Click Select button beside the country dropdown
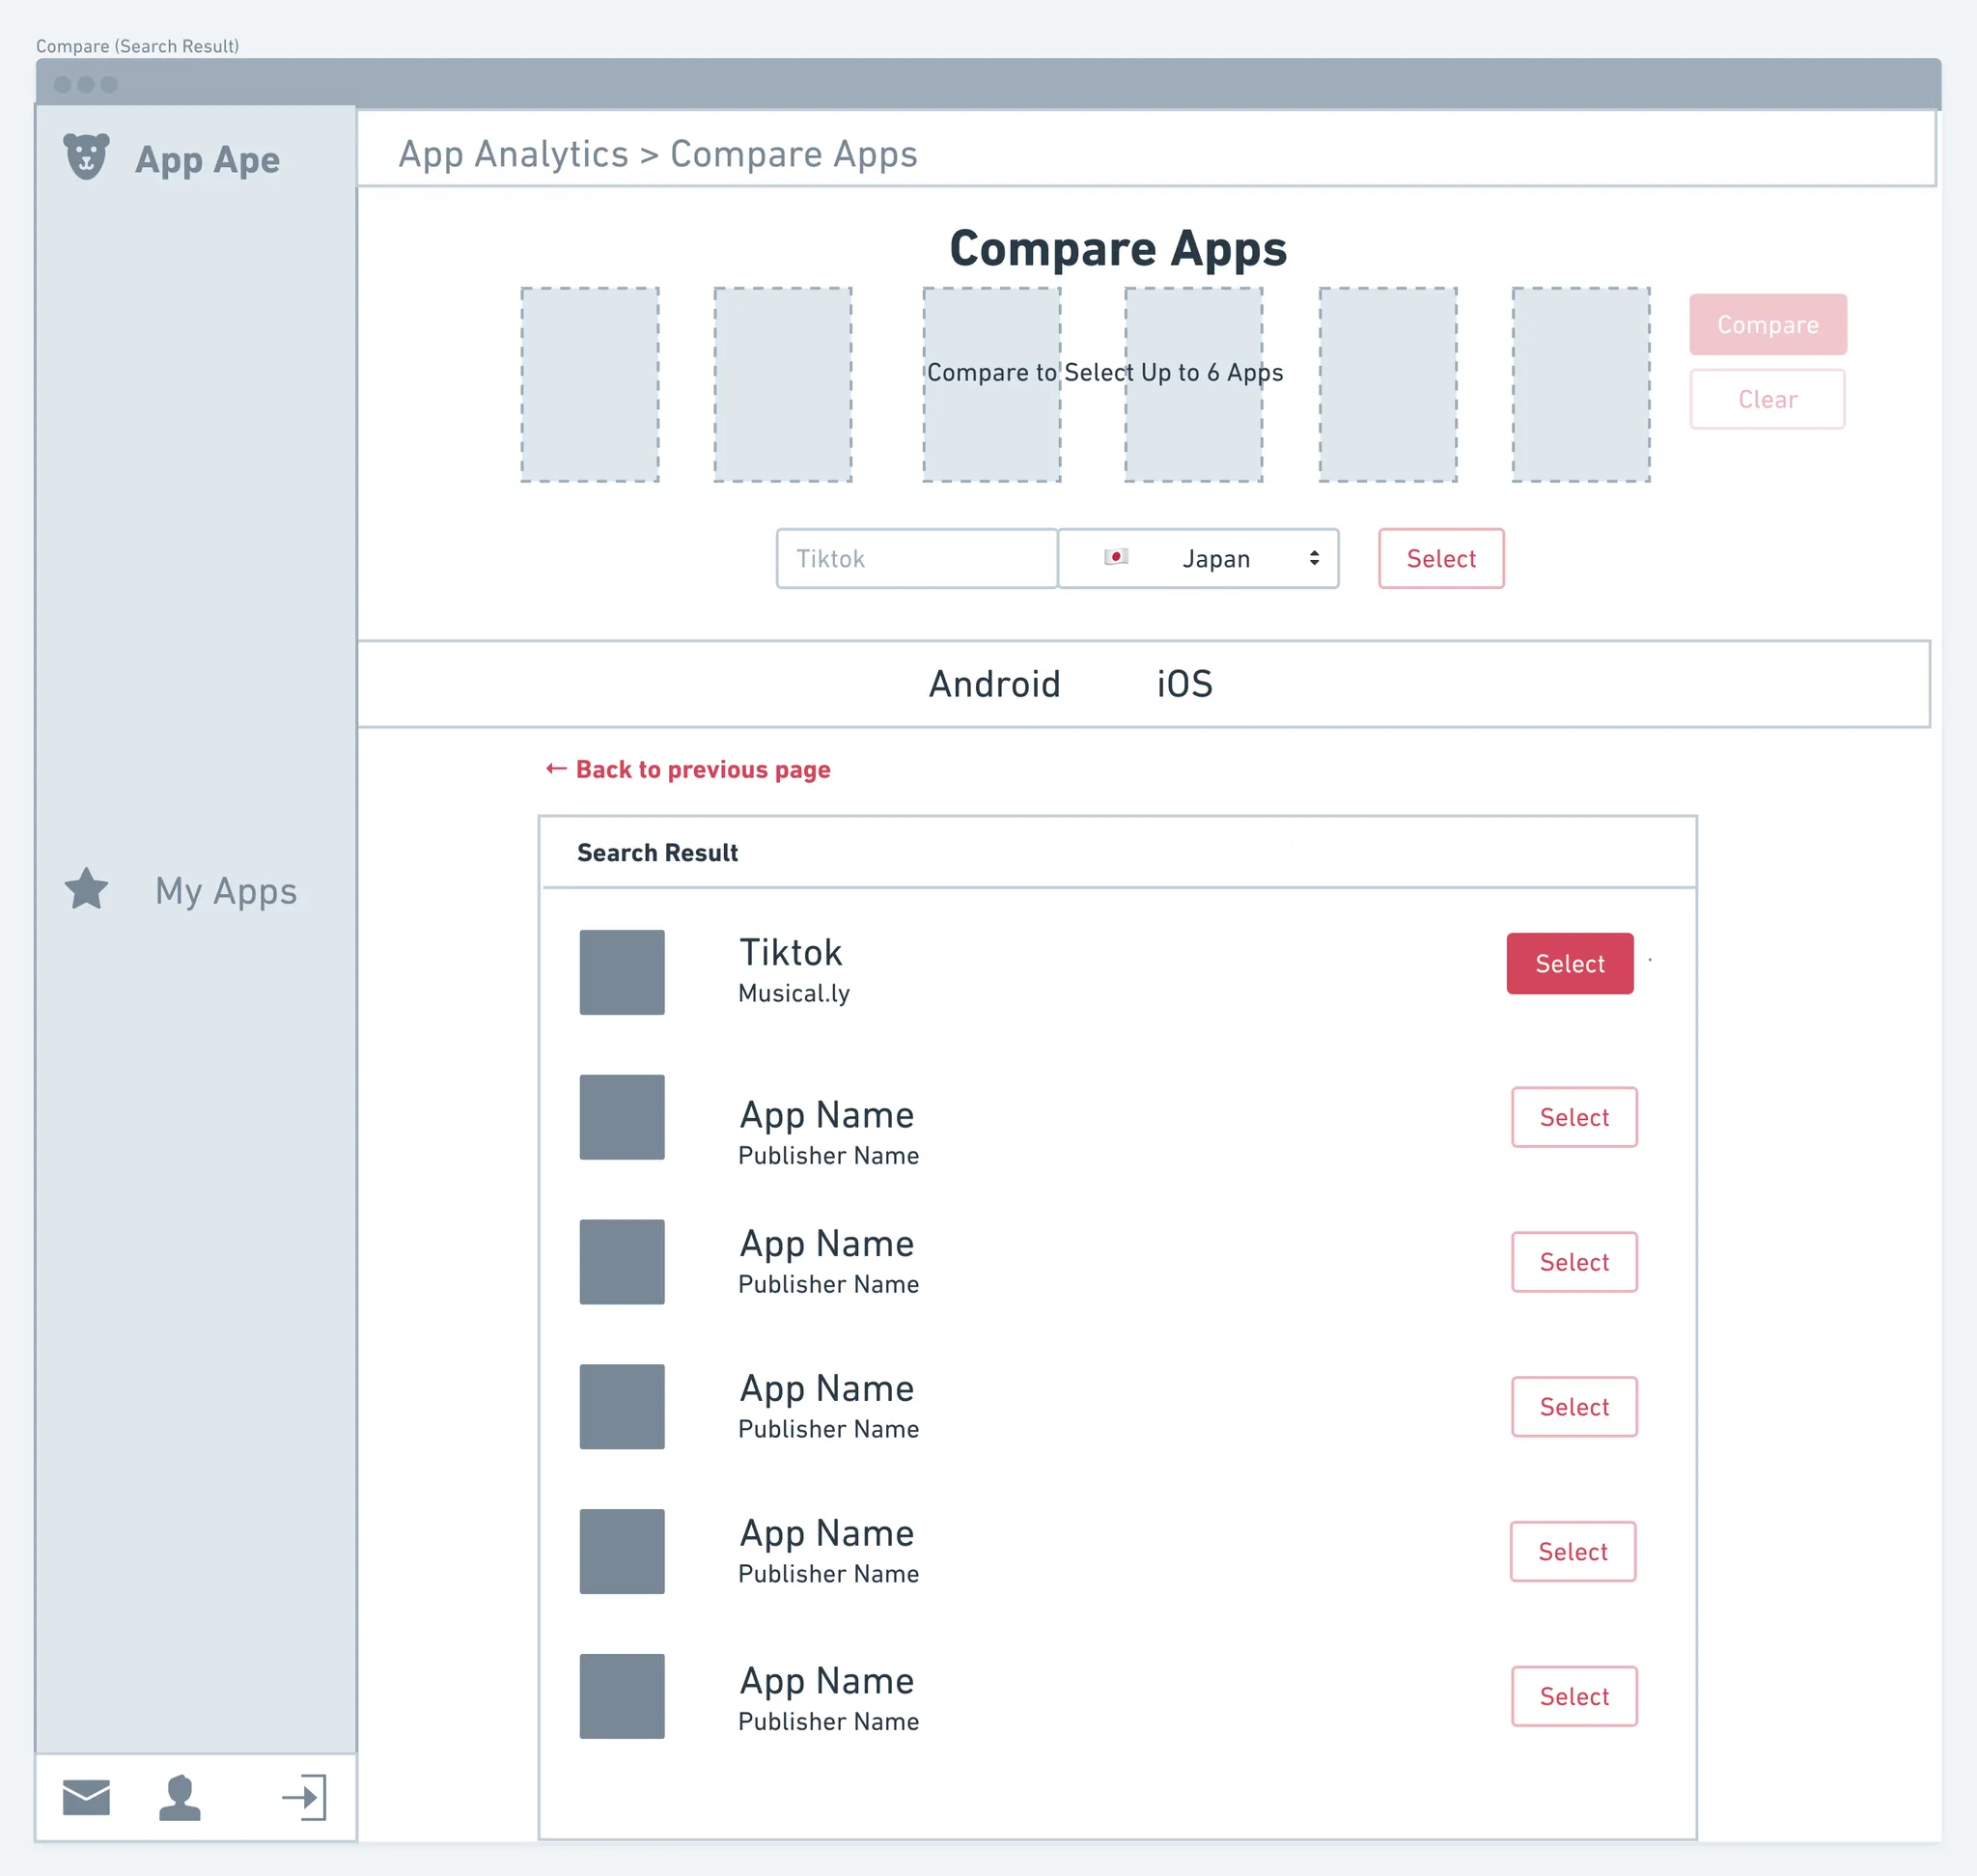The height and width of the screenshot is (1876, 1977). click(x=1440, y=559)
